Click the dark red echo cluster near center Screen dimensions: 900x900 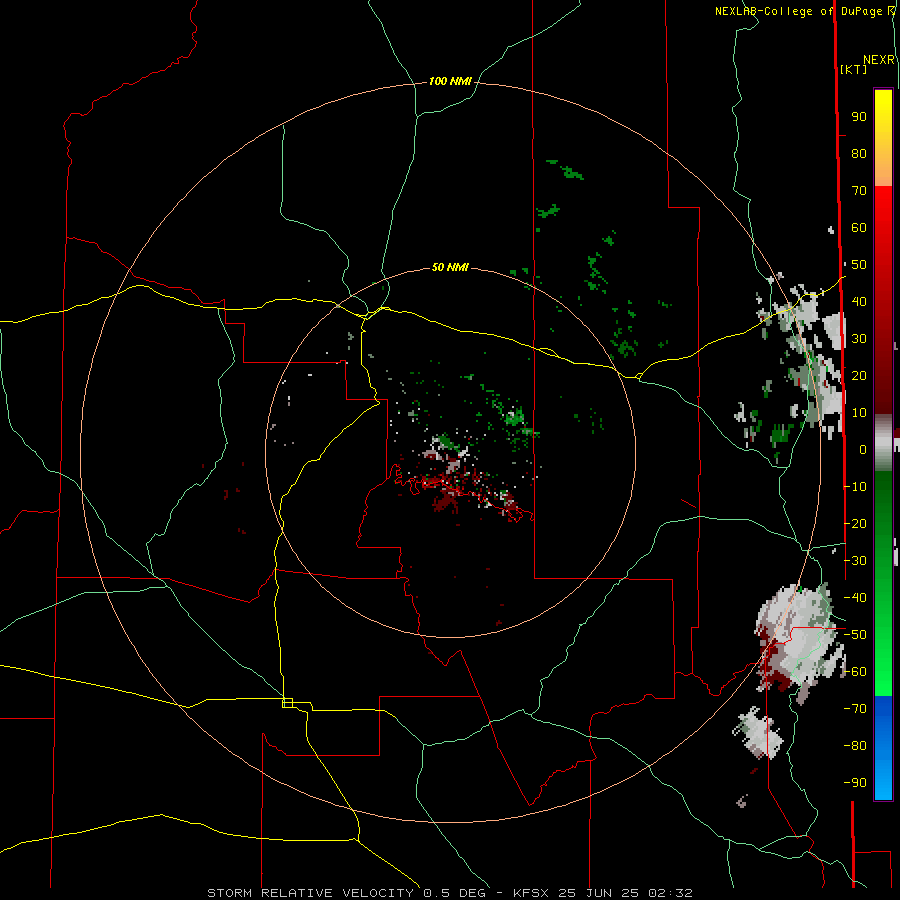click(445, 503)
